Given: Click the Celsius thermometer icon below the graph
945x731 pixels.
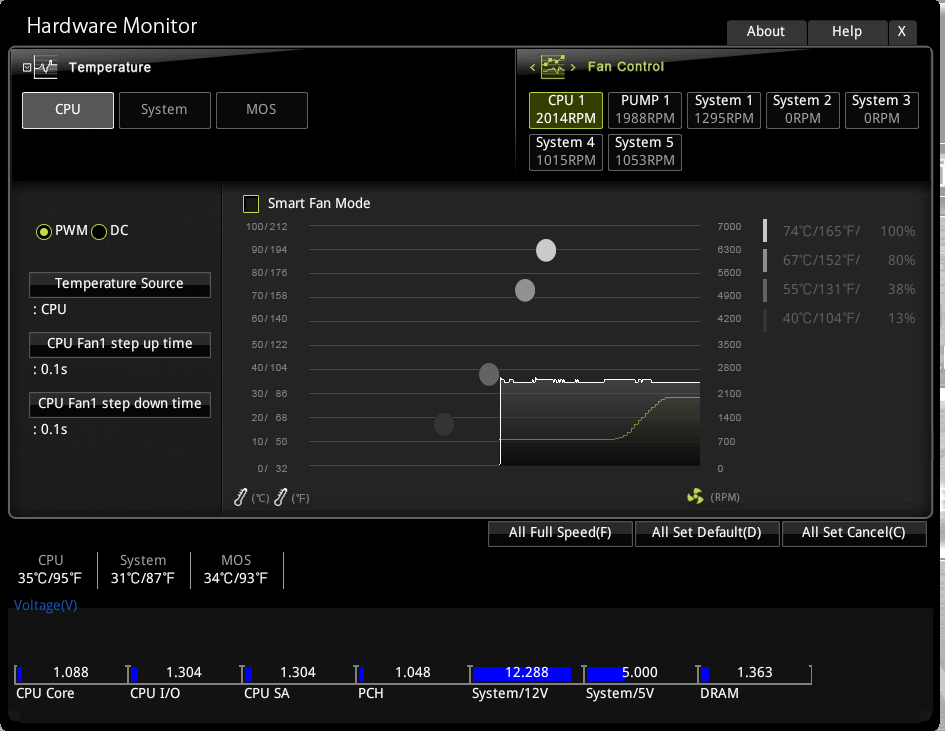Looking at the screenshot, I should pyautogui.click(x=241, y=496).
